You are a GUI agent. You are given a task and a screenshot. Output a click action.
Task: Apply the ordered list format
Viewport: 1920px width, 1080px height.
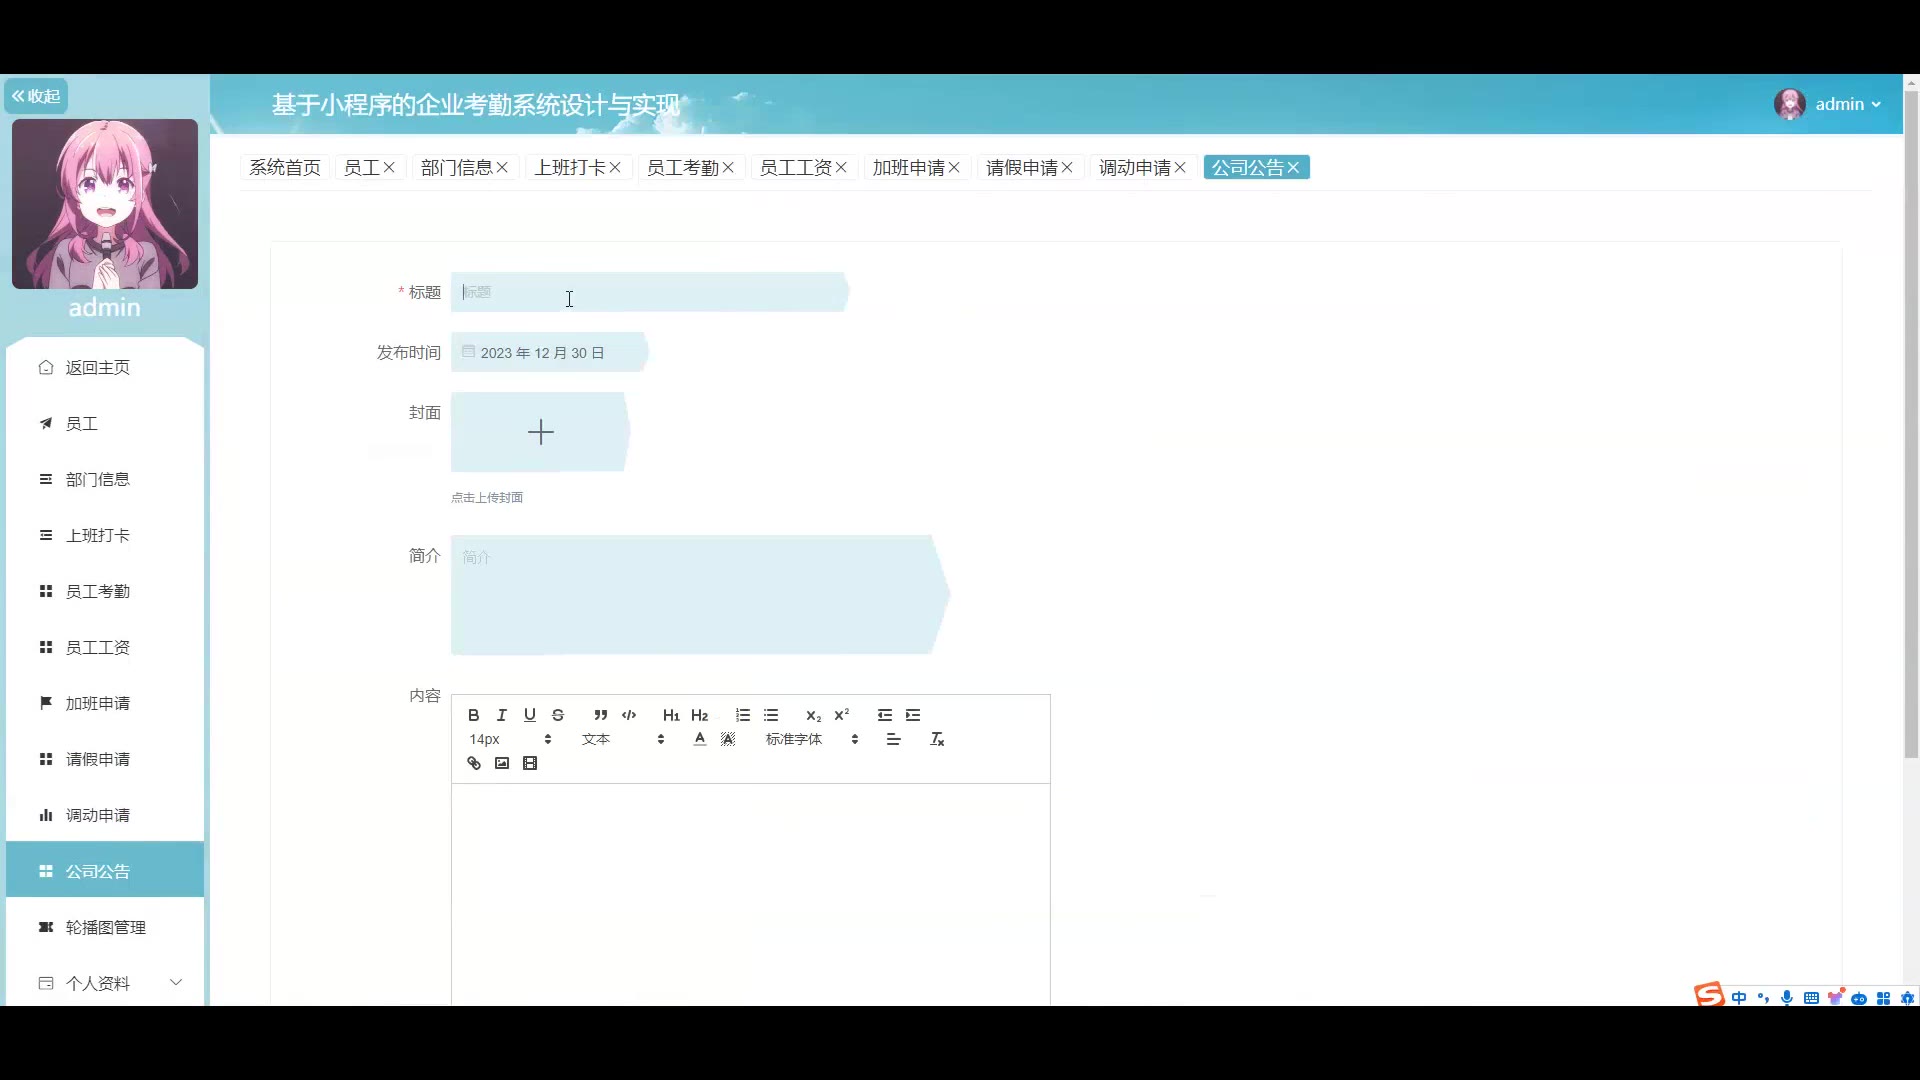(x=743, y=715)
